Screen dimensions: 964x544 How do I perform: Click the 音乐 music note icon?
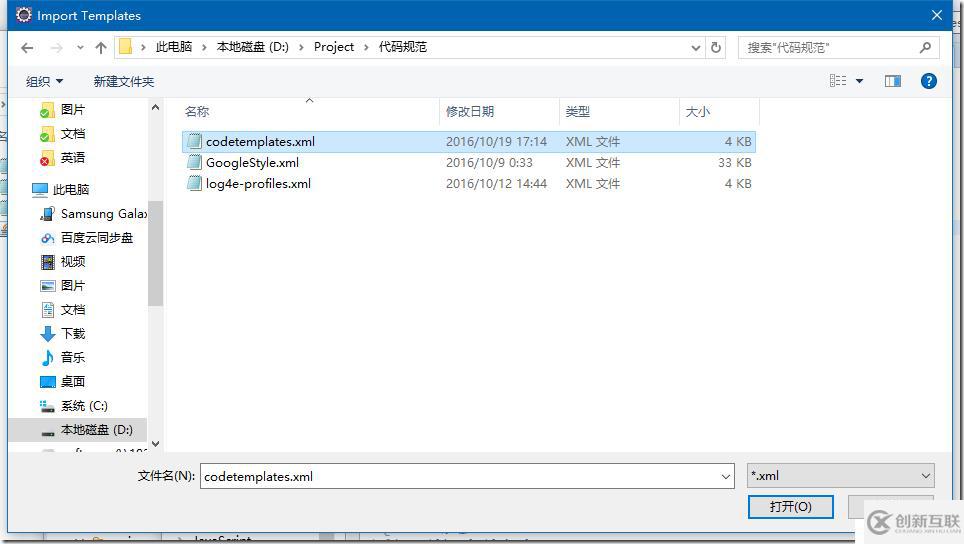[x=47, y=358]
